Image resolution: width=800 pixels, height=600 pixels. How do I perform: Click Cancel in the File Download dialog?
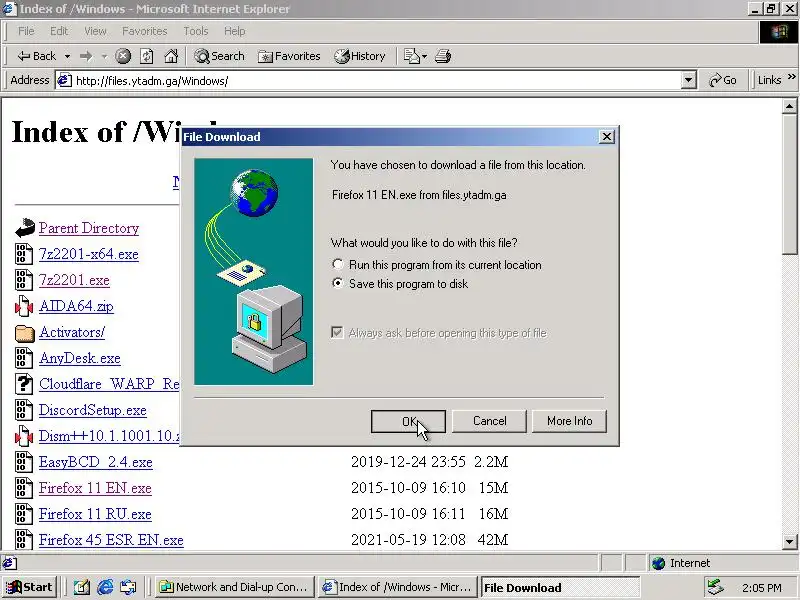(x=489, y=421)
